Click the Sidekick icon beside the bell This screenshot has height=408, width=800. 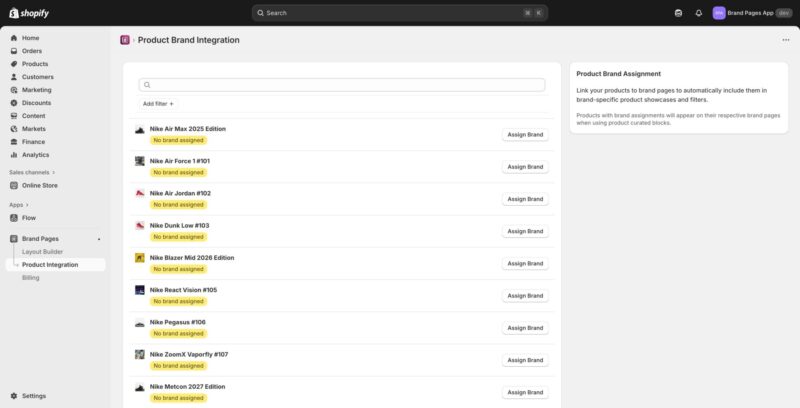pos(678,13)
